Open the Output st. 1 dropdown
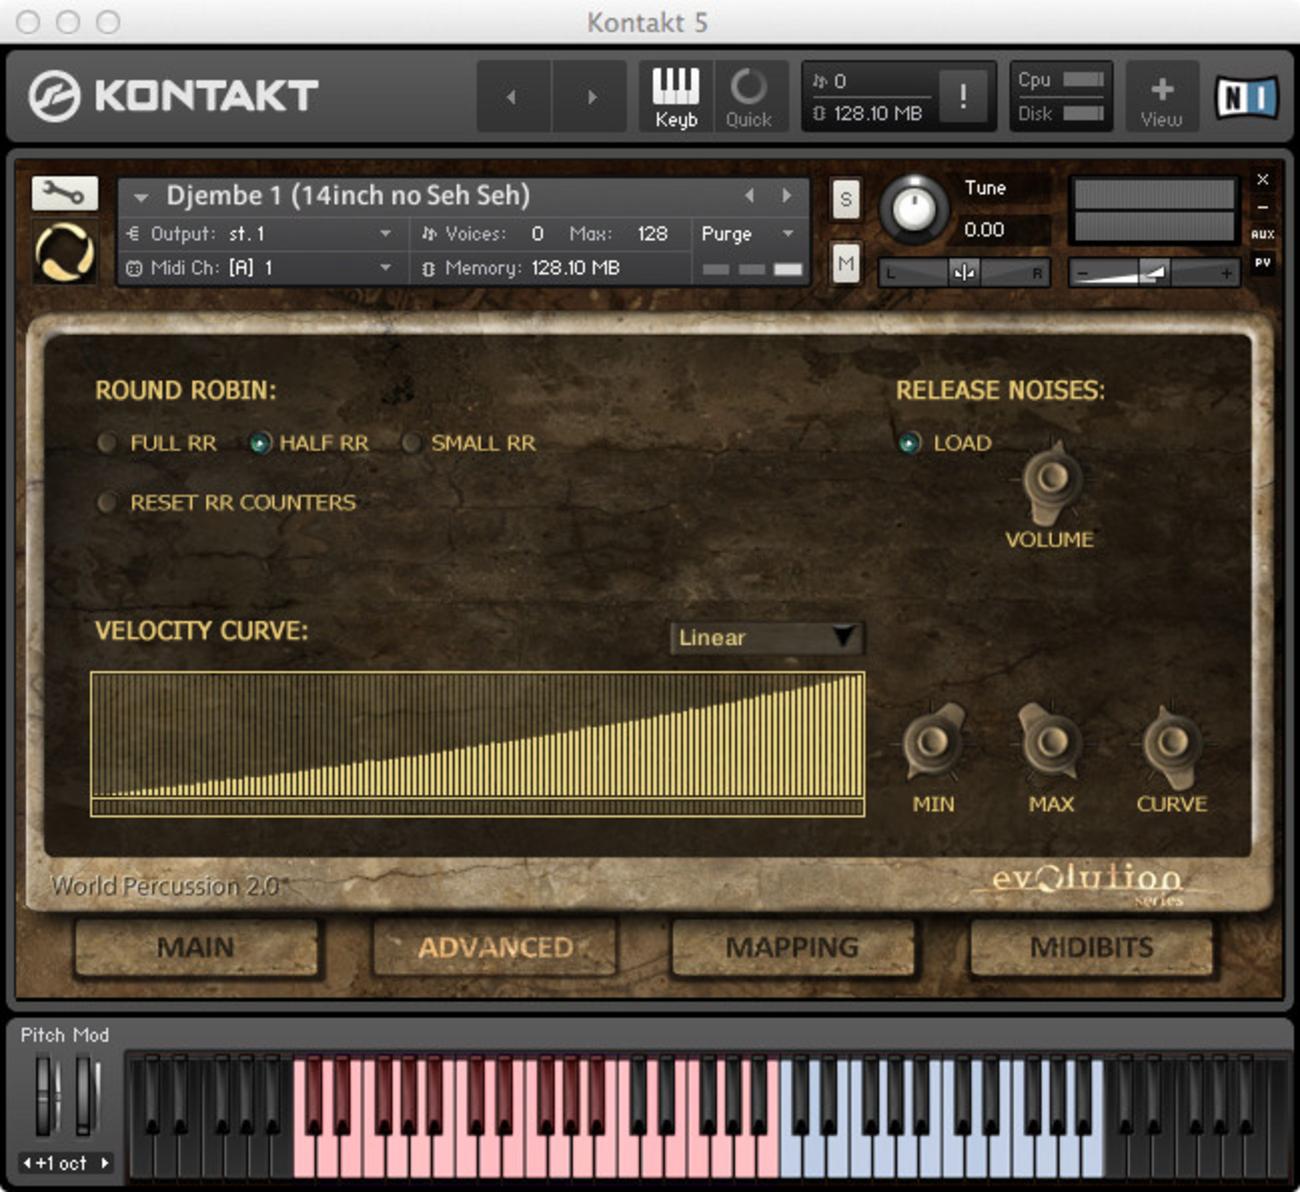 [386, 233]
